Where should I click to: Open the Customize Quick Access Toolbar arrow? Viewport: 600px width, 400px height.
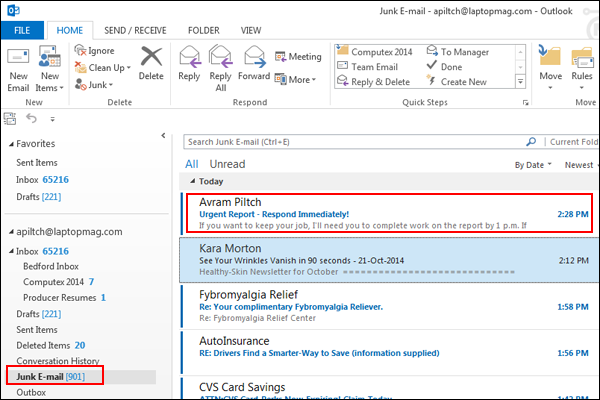pyautogui.click(x=52, y=119)
